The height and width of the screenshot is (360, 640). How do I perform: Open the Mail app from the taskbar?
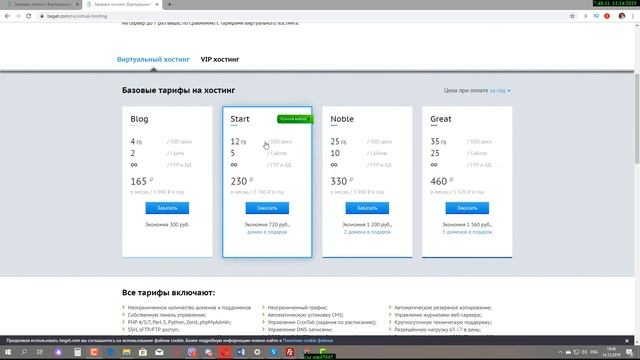(159, 352)
